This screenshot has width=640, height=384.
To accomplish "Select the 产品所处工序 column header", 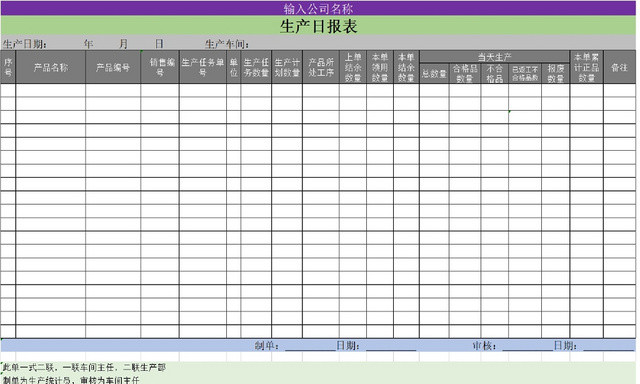I will point(321,67).
